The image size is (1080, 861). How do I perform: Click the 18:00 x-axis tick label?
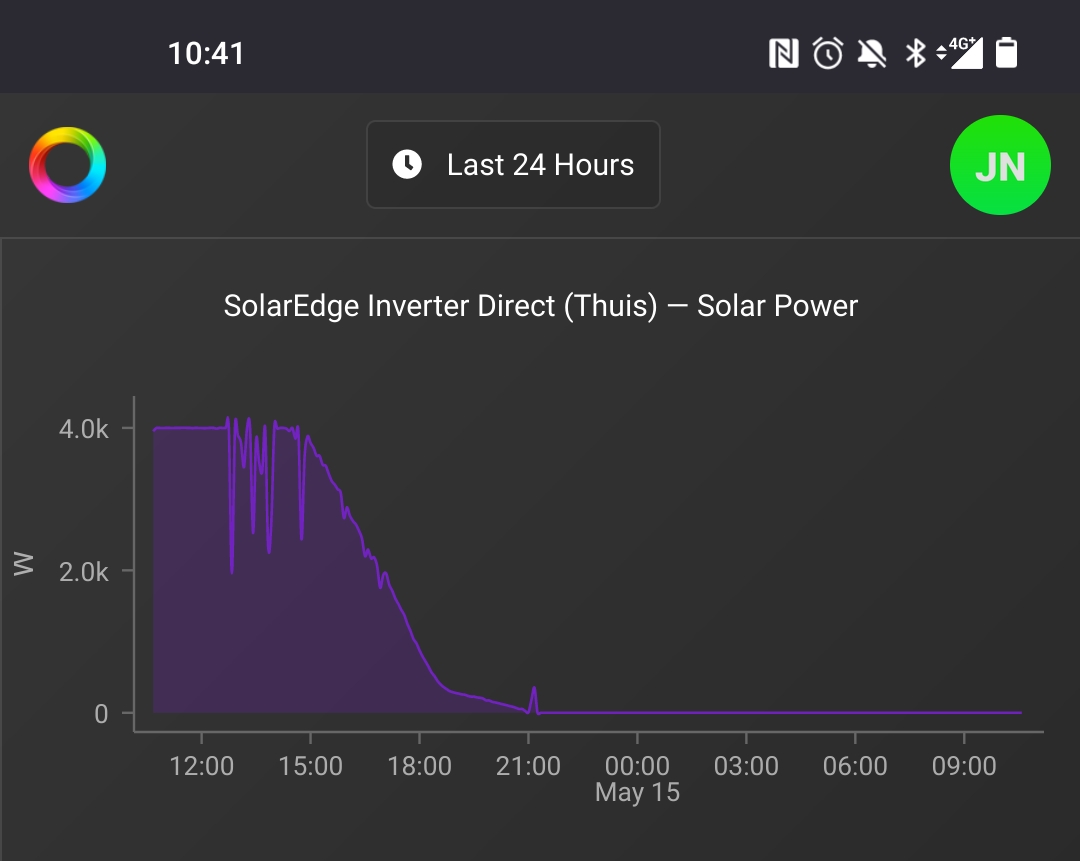(x=419, y=766)
